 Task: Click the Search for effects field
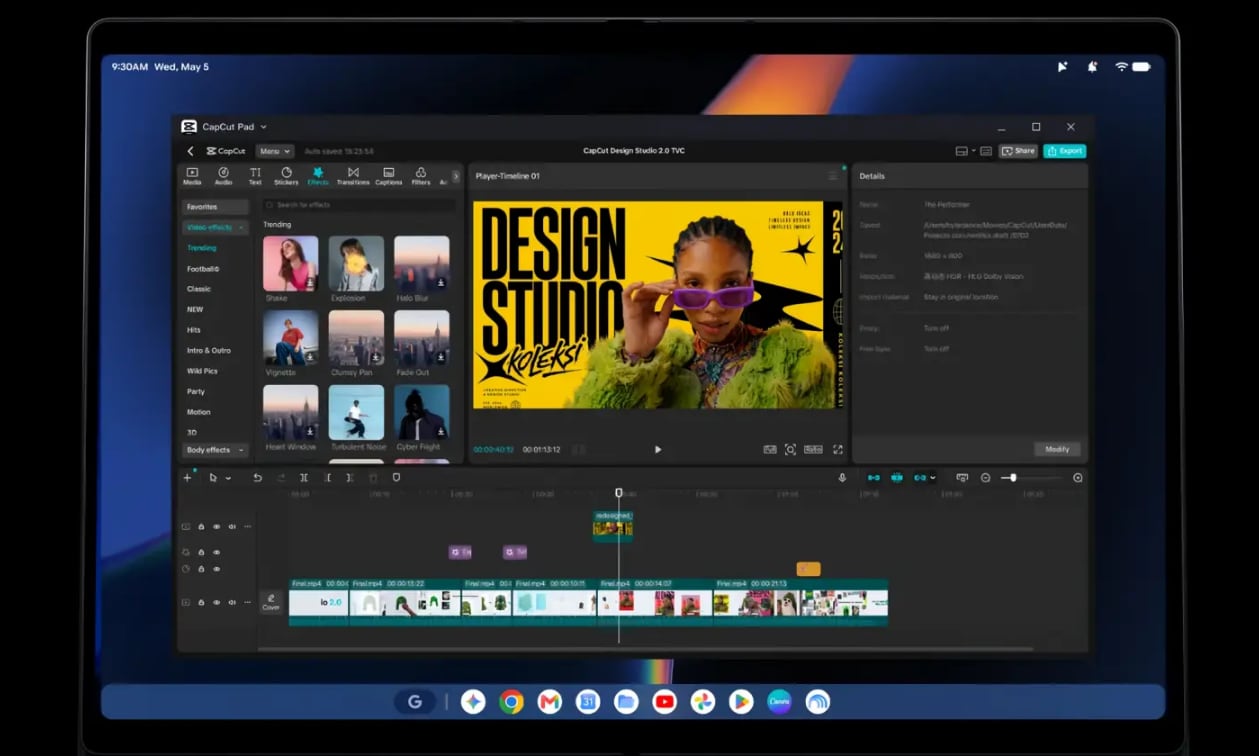pos(359,205)
